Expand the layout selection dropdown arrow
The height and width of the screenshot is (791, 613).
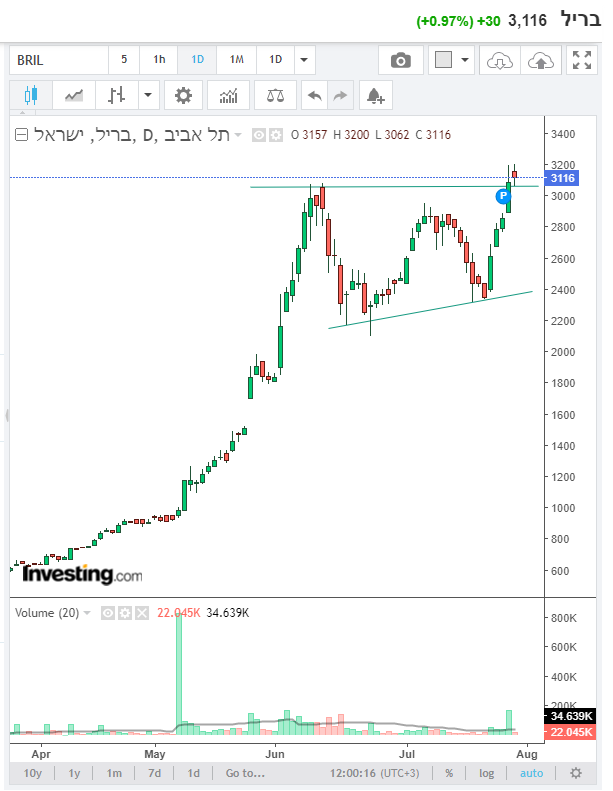(x=465, y=61)
